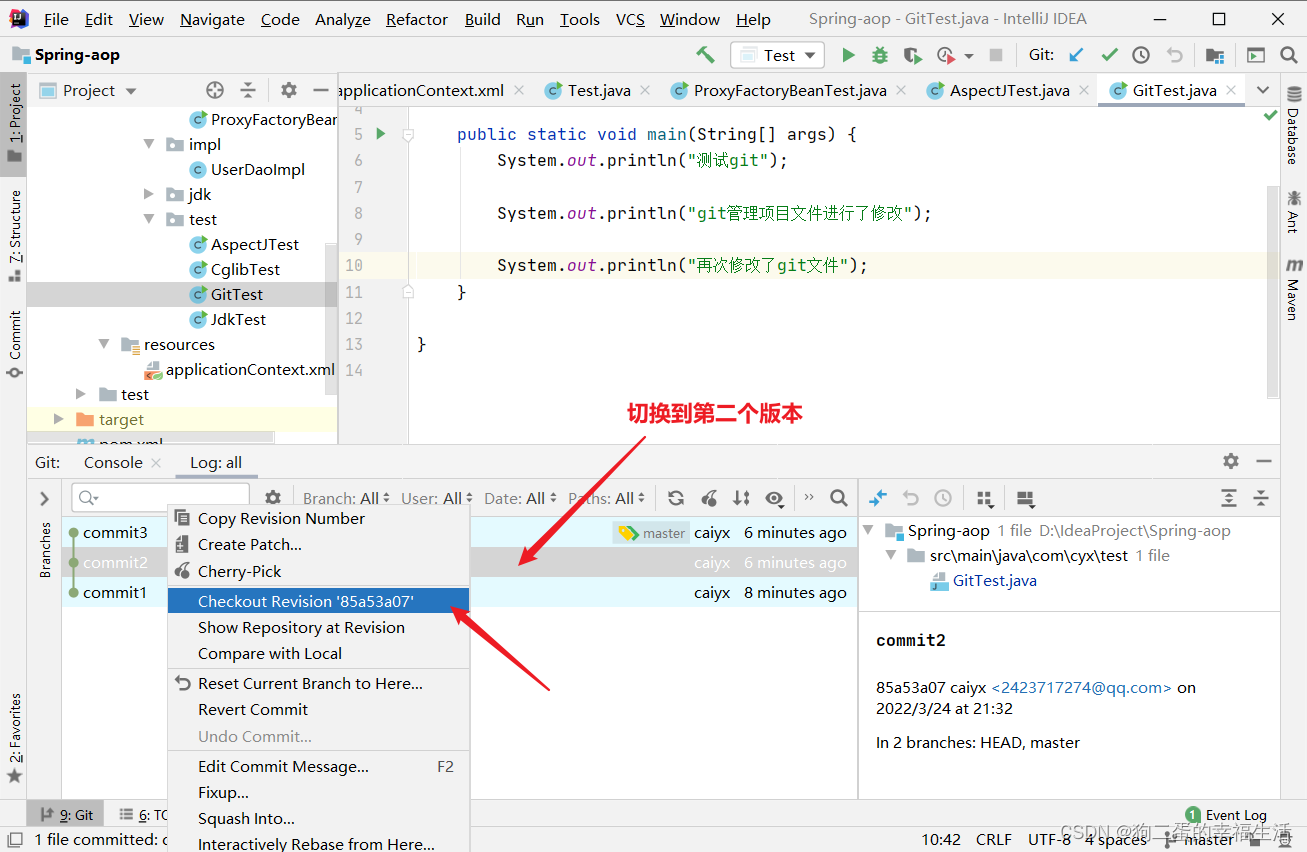Toggle line 5 run gutter arrow

pos(380,133)
